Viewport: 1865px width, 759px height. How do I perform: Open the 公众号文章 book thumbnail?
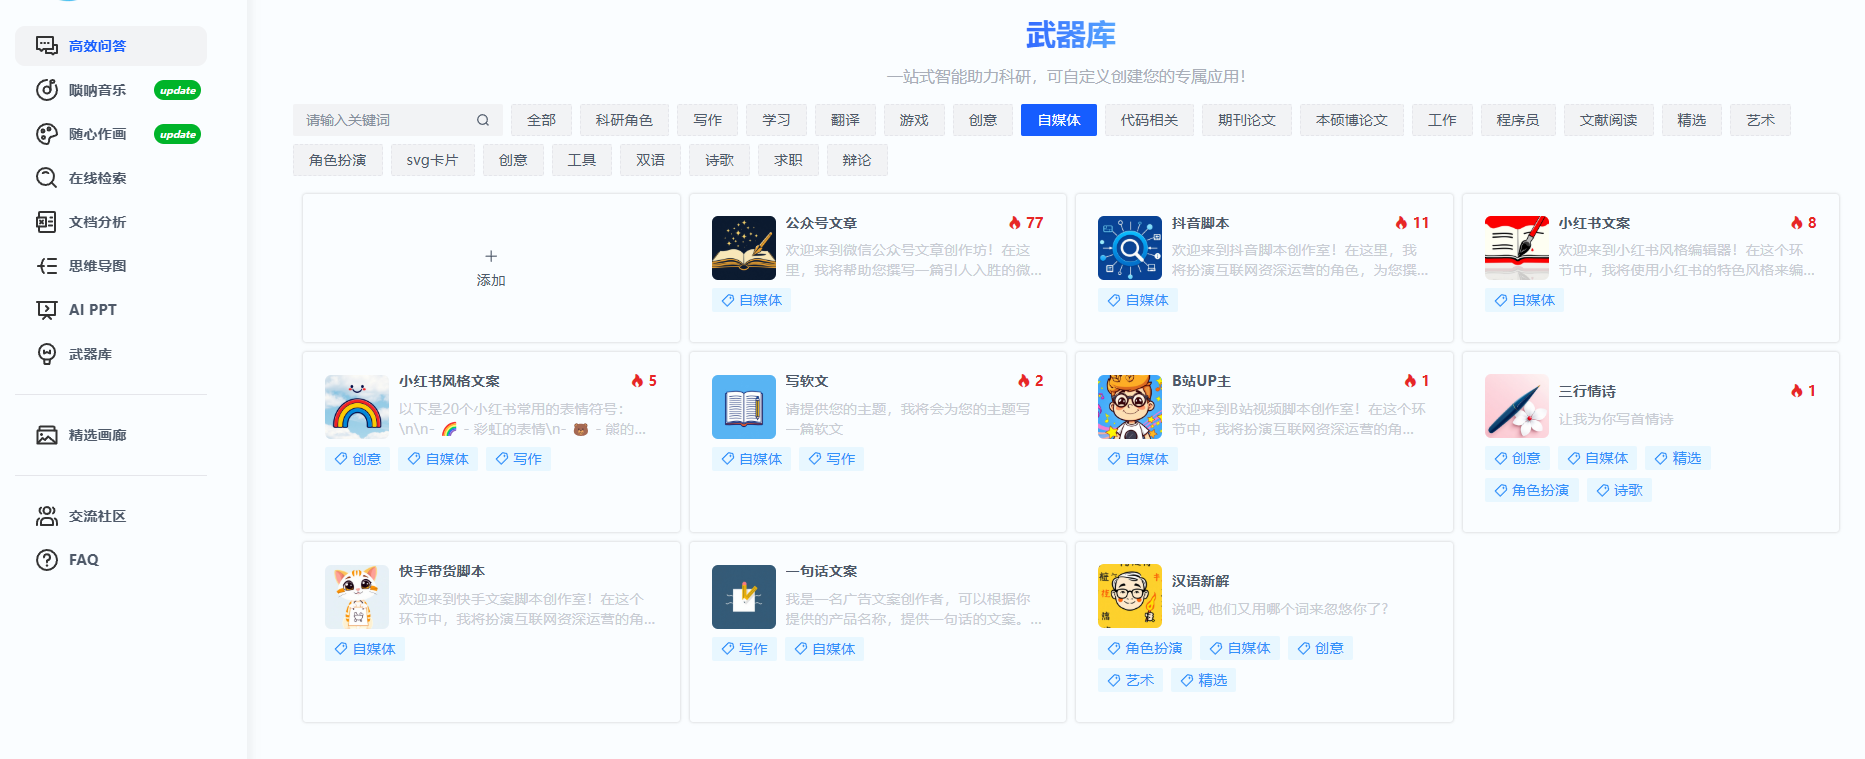[x=743, y=248]
